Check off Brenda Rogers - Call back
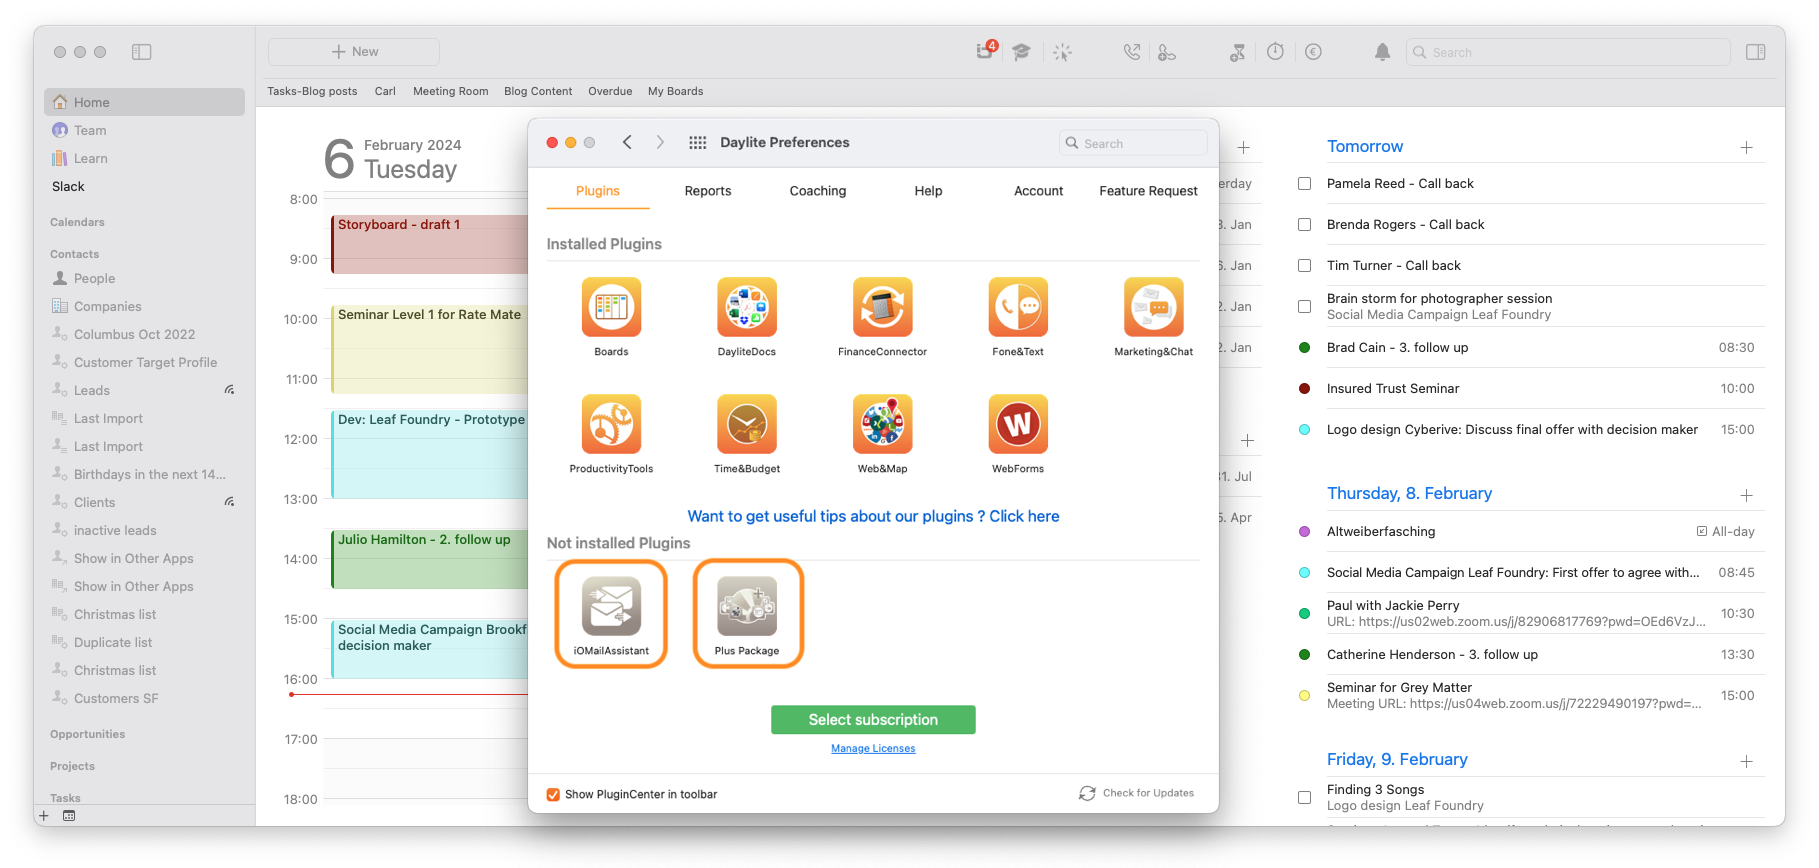This screenshot has height=868, width=1819. coord(1304,225)
